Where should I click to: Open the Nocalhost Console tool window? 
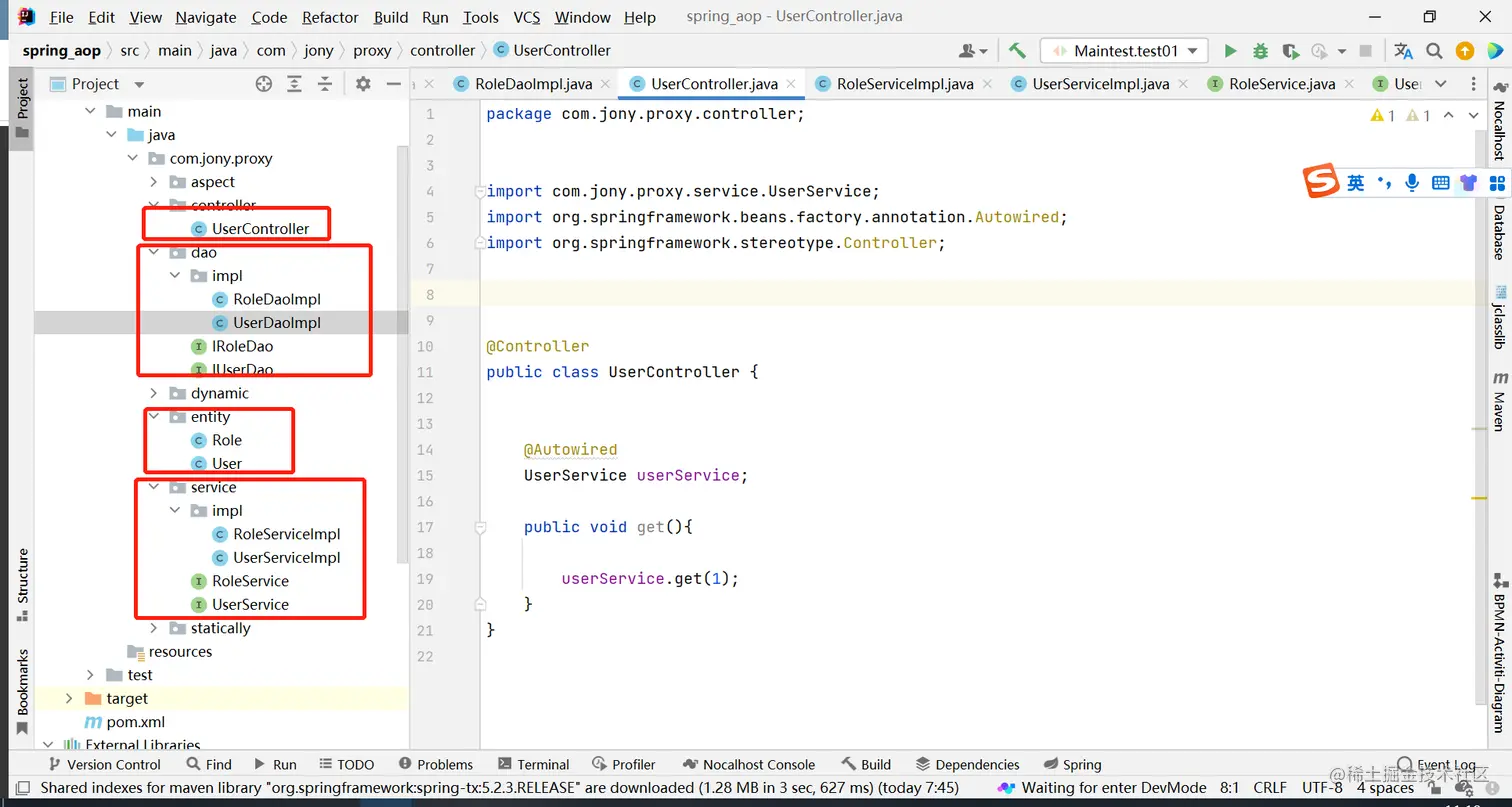(748, 764)
